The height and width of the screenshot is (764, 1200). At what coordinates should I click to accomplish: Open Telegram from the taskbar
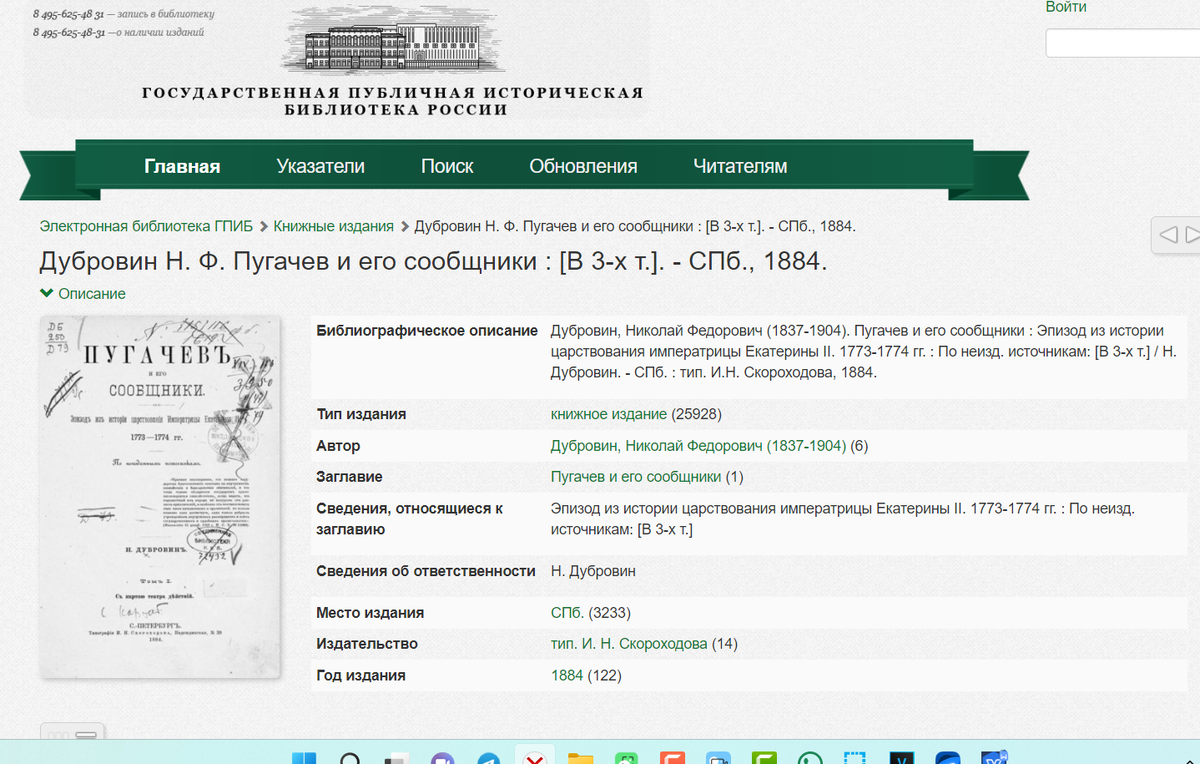point(487,757)
